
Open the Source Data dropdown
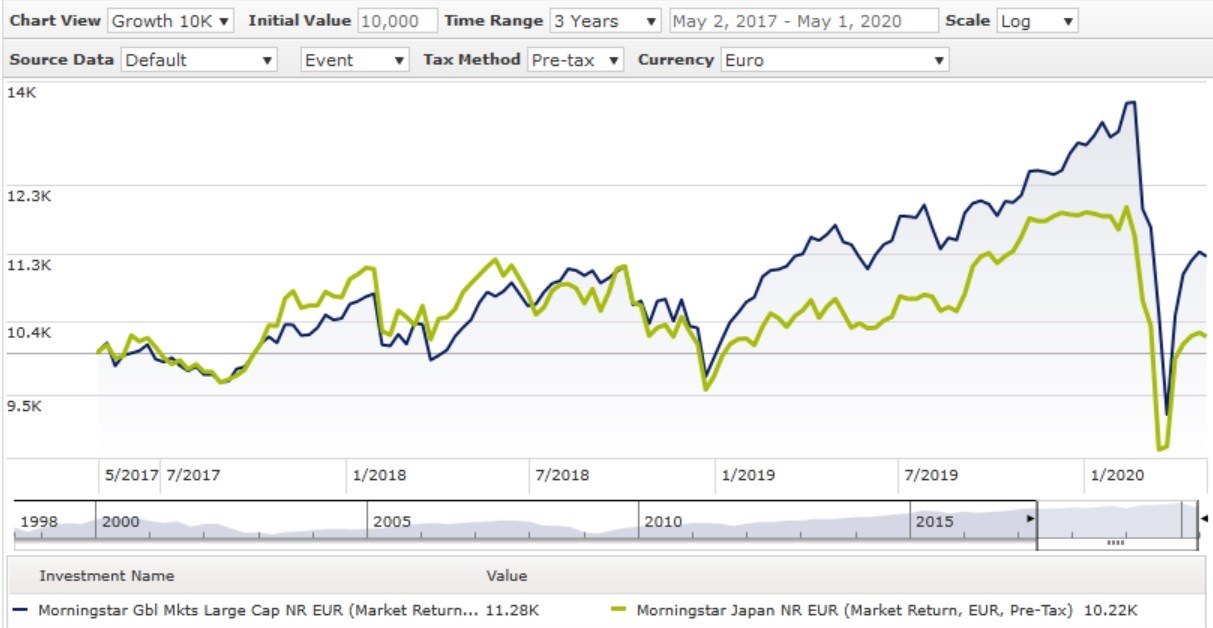pyautogui.click(x=199, y=60)
